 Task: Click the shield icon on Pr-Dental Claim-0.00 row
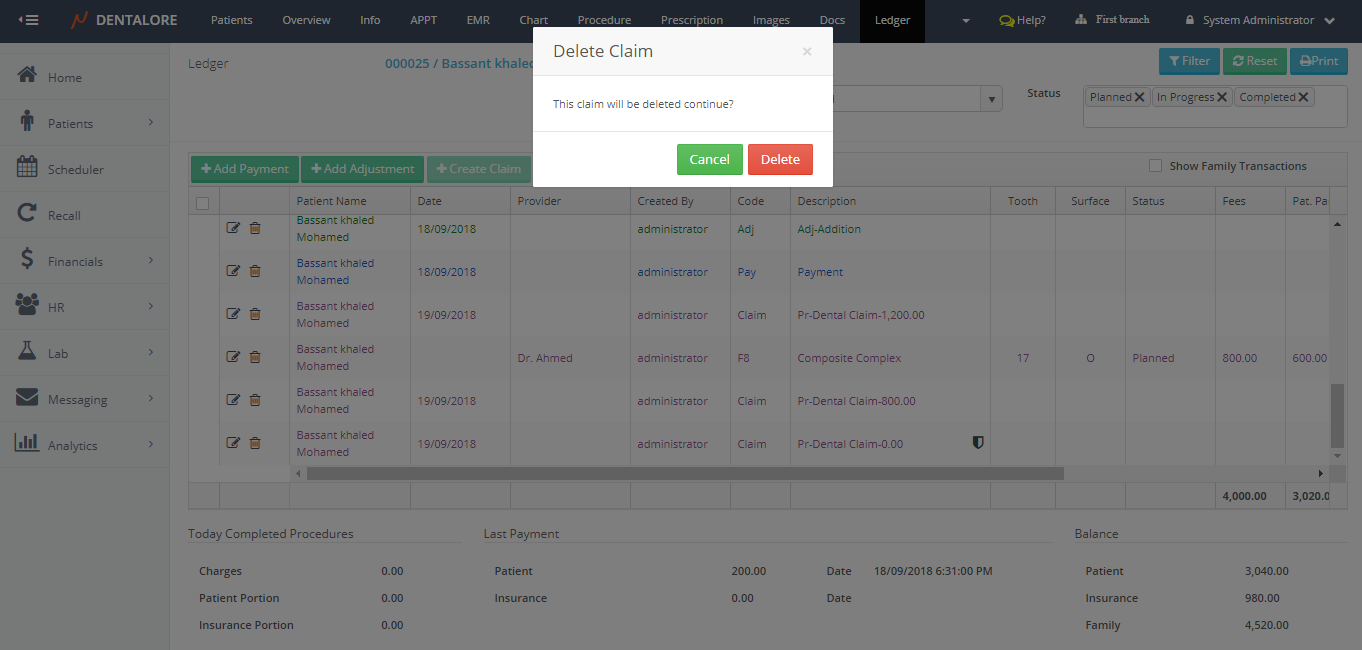[978, 442]
